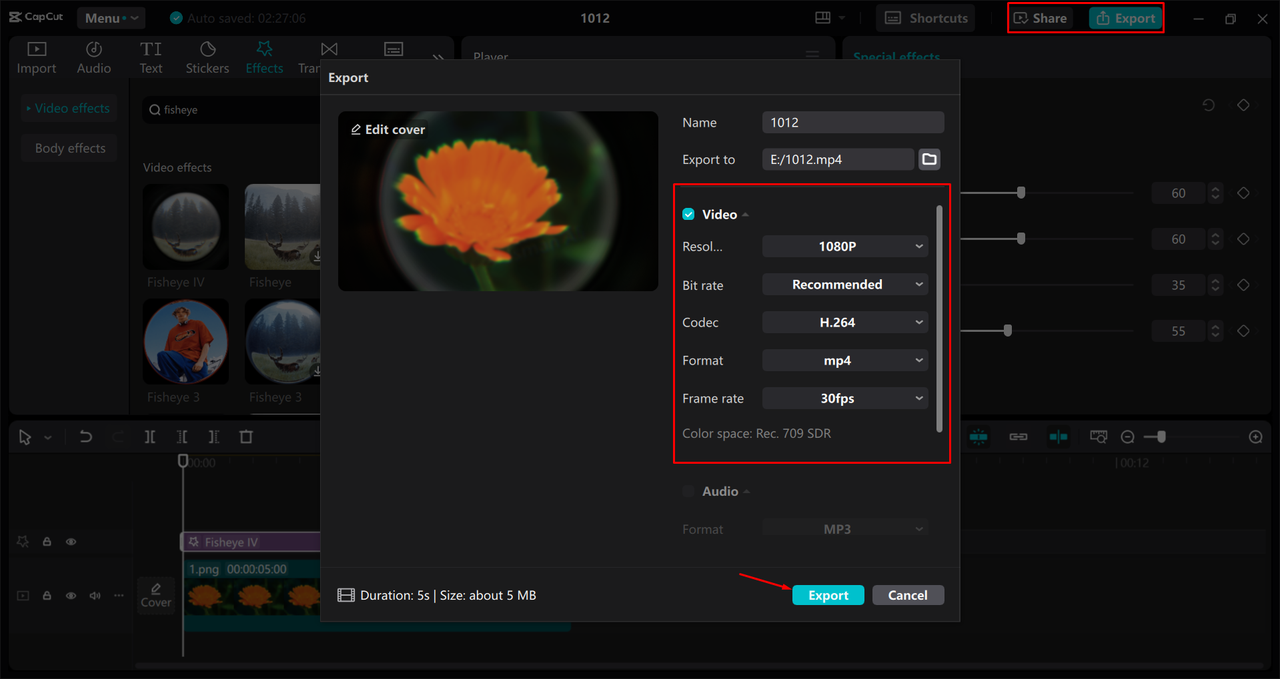Open the Import media tab
This screenshot has width=1280, height=679.
pos(36,58)
